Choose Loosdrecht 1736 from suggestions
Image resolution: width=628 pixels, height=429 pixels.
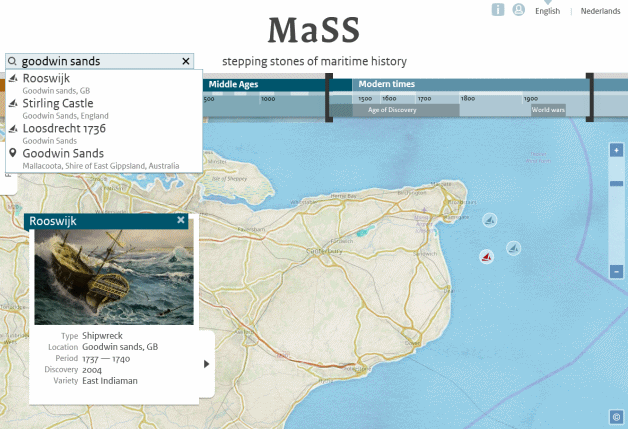(64, 129)
